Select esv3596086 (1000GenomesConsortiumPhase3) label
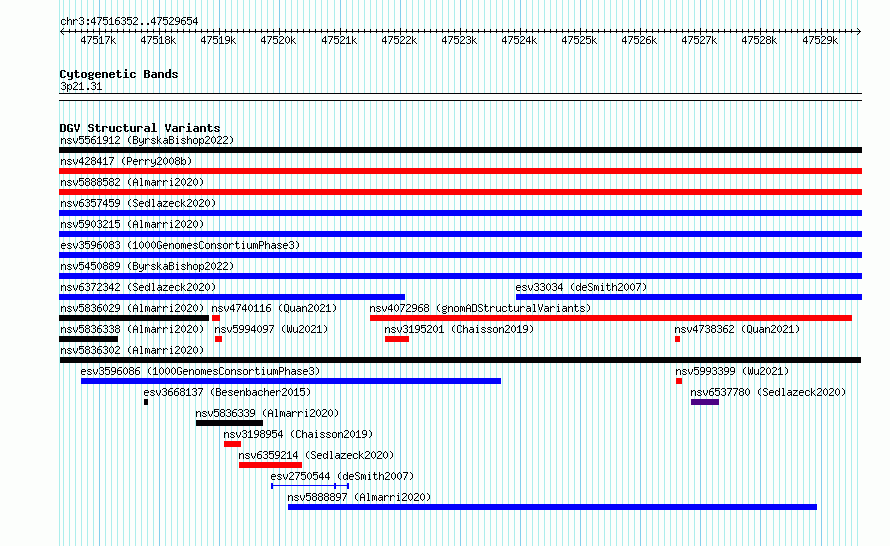 tap(200, 371)
